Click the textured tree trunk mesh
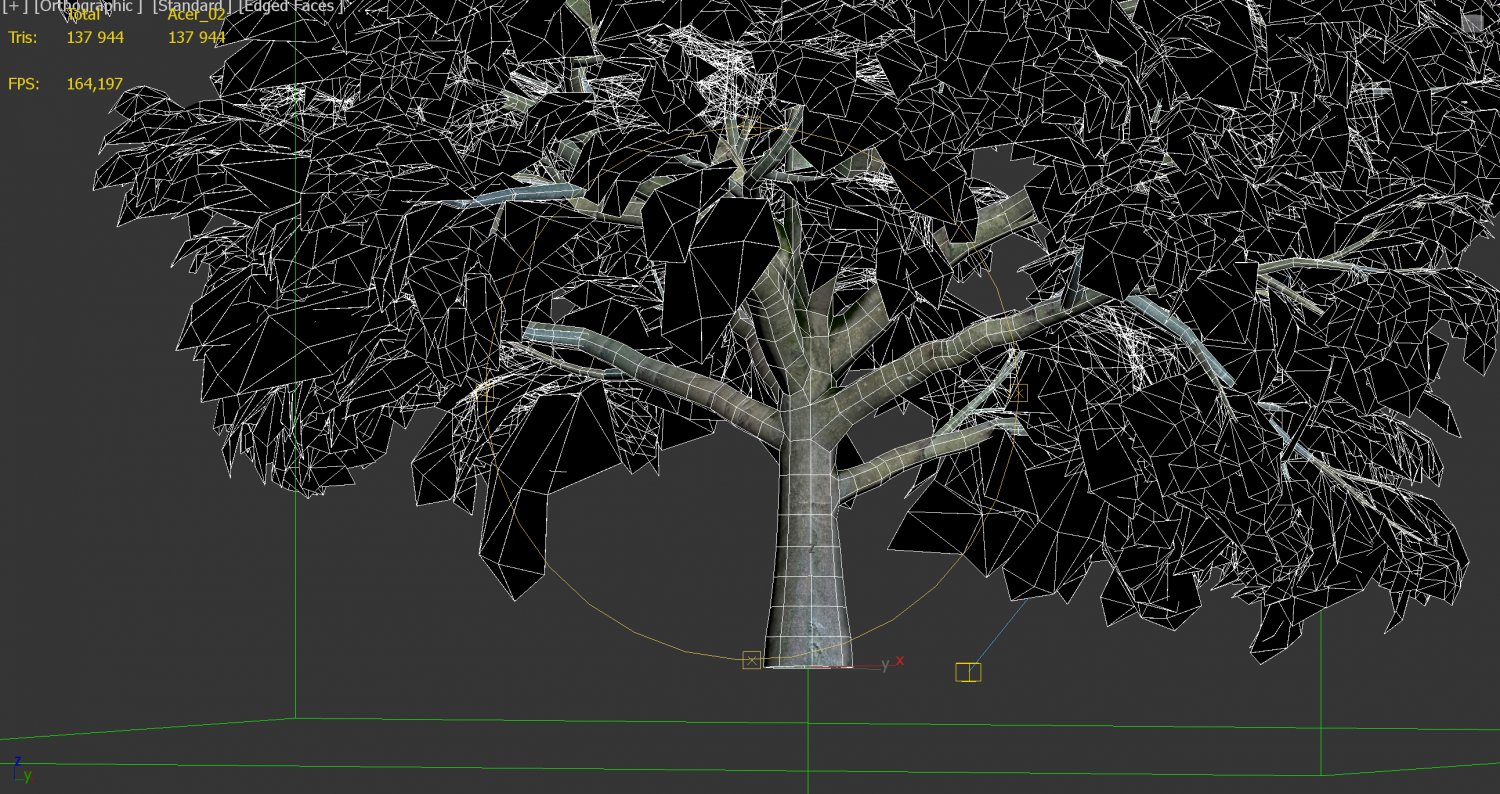1500x794 pixels. point(808,560)
